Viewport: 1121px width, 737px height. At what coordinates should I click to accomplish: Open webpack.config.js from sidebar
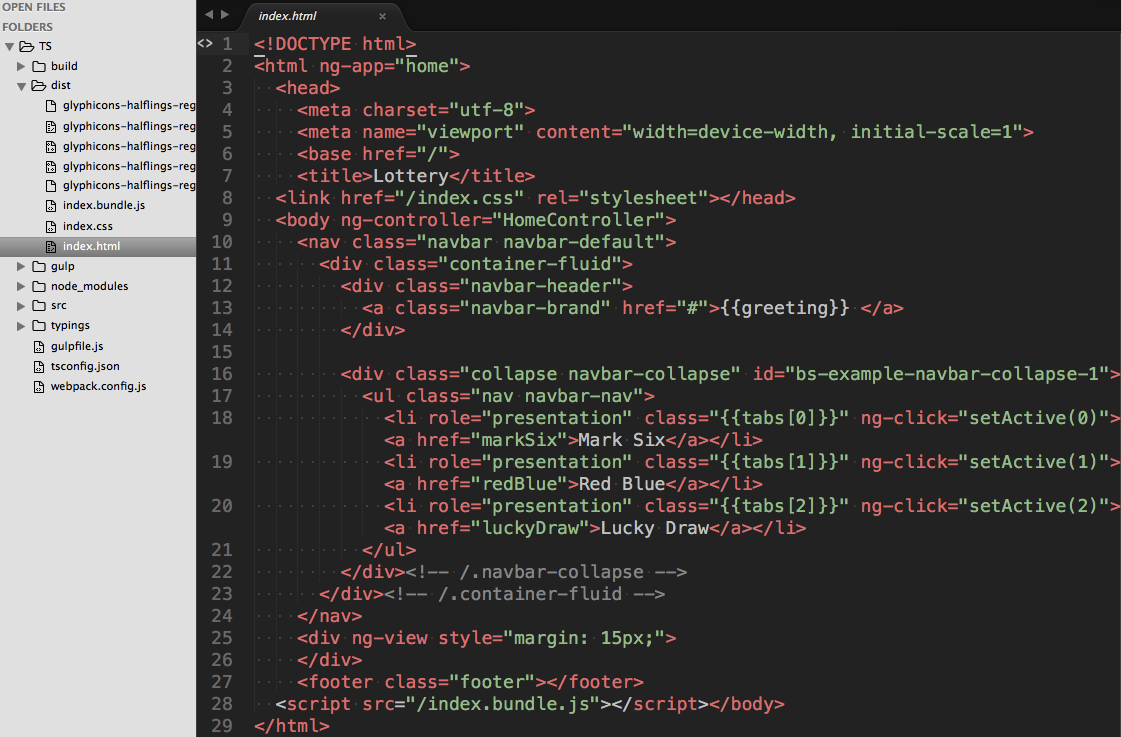[x=98, y=386]
